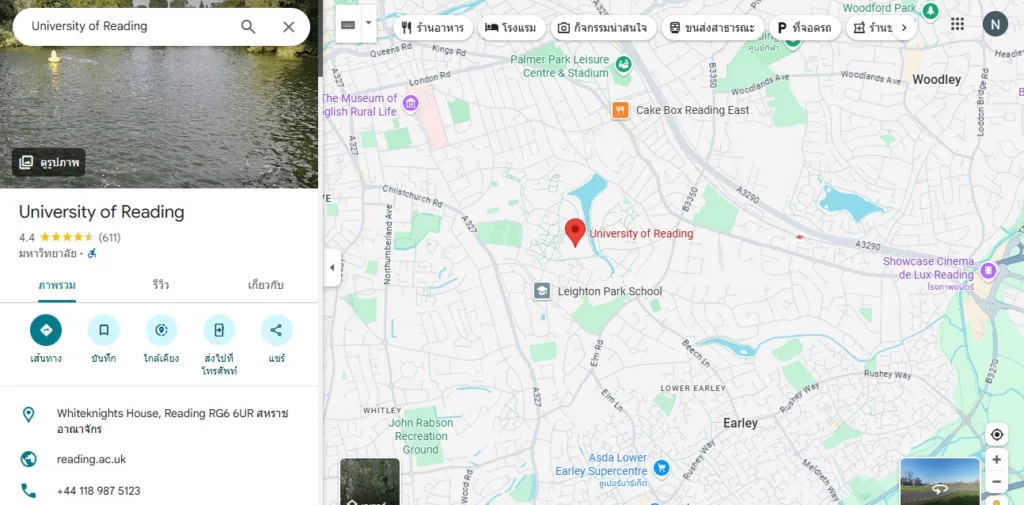Open the keyboard input tools dropdown arrow
The image size is (1024, 505).
coord(368,23)
